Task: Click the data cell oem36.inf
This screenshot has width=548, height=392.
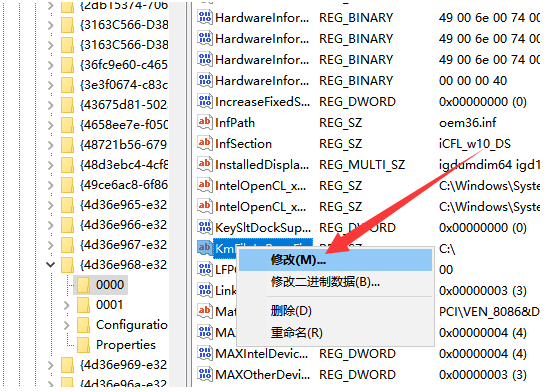Action: click(468, 123)
